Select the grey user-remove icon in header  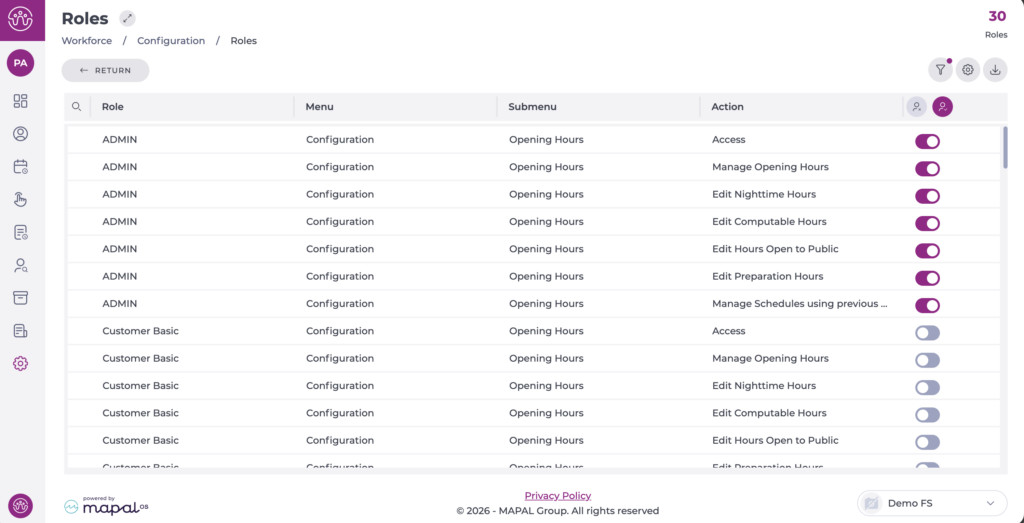916,107
